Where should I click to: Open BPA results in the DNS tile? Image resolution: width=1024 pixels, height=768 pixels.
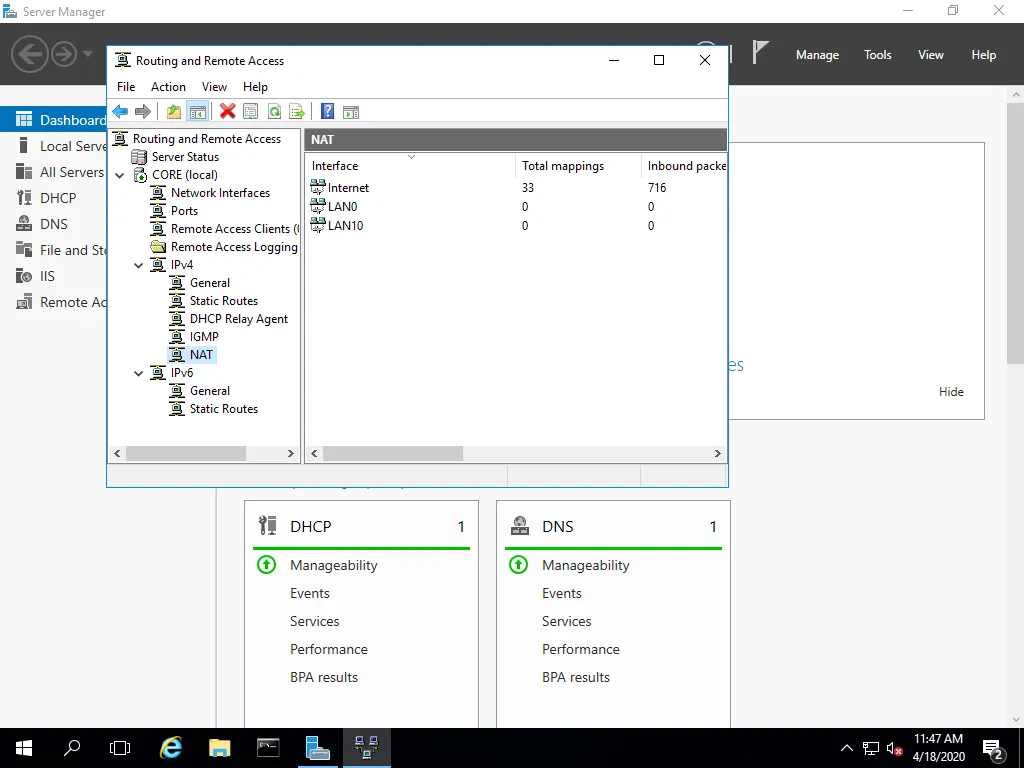(x=575, y=678)
